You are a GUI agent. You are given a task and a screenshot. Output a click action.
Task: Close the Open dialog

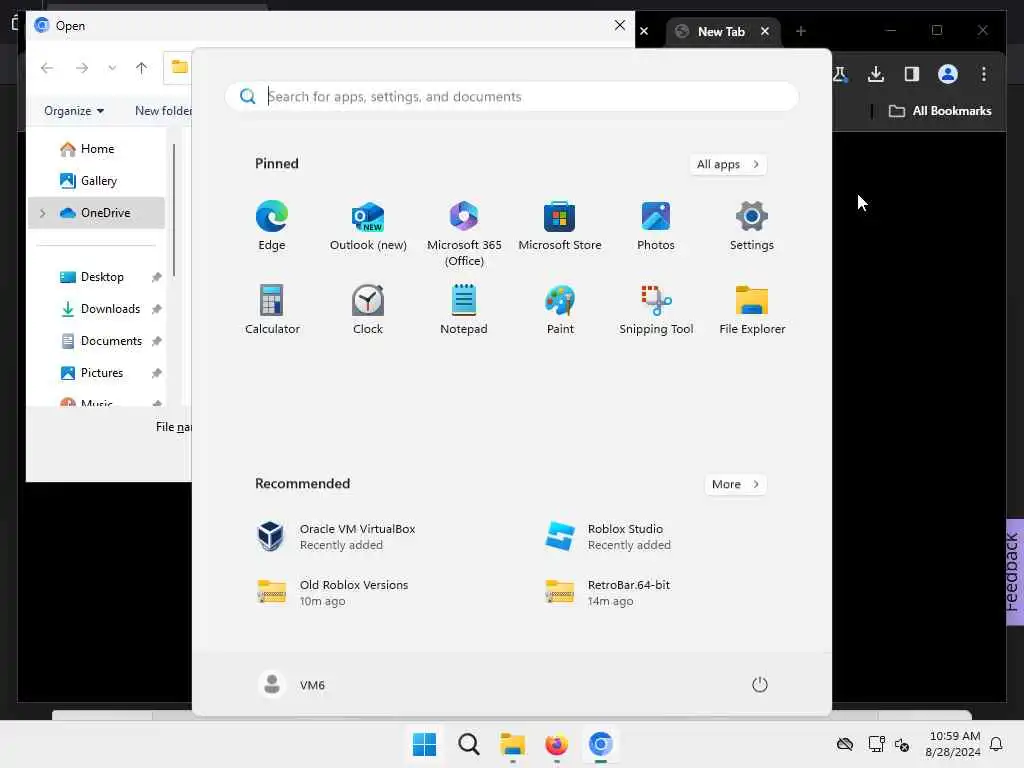coord(620,25)
